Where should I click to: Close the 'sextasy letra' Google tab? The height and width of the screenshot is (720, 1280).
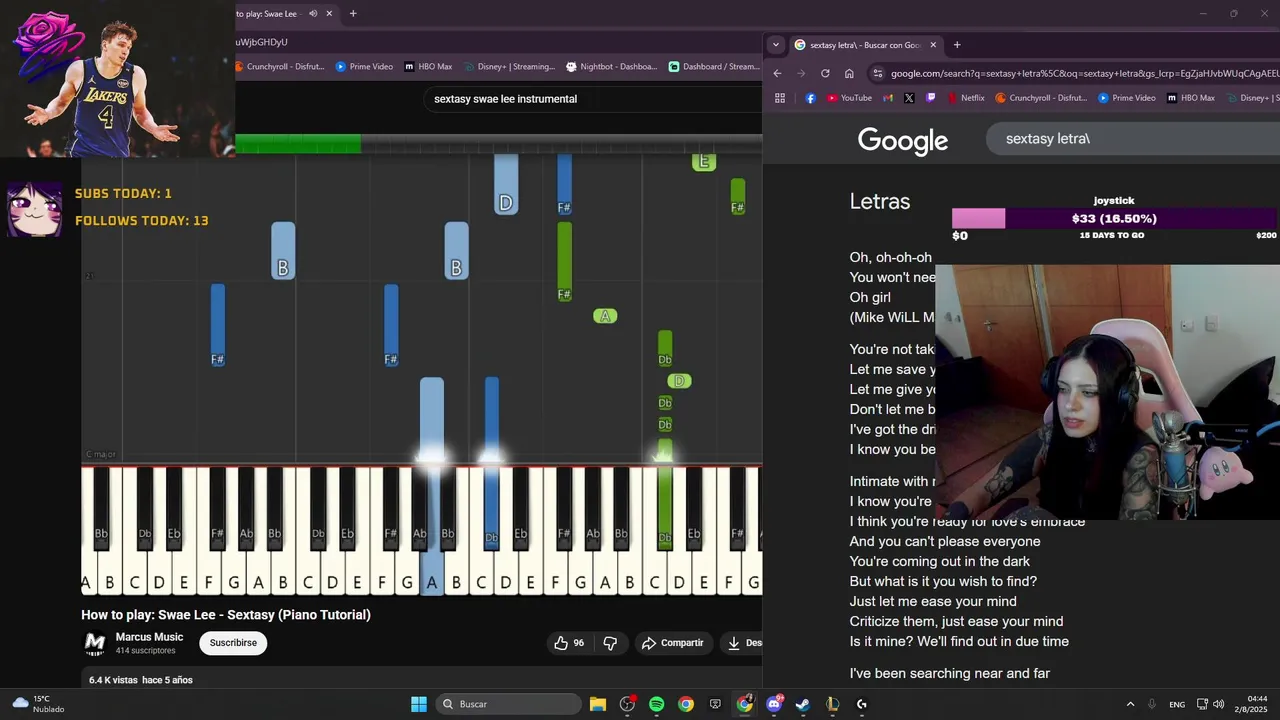point(933,45)
